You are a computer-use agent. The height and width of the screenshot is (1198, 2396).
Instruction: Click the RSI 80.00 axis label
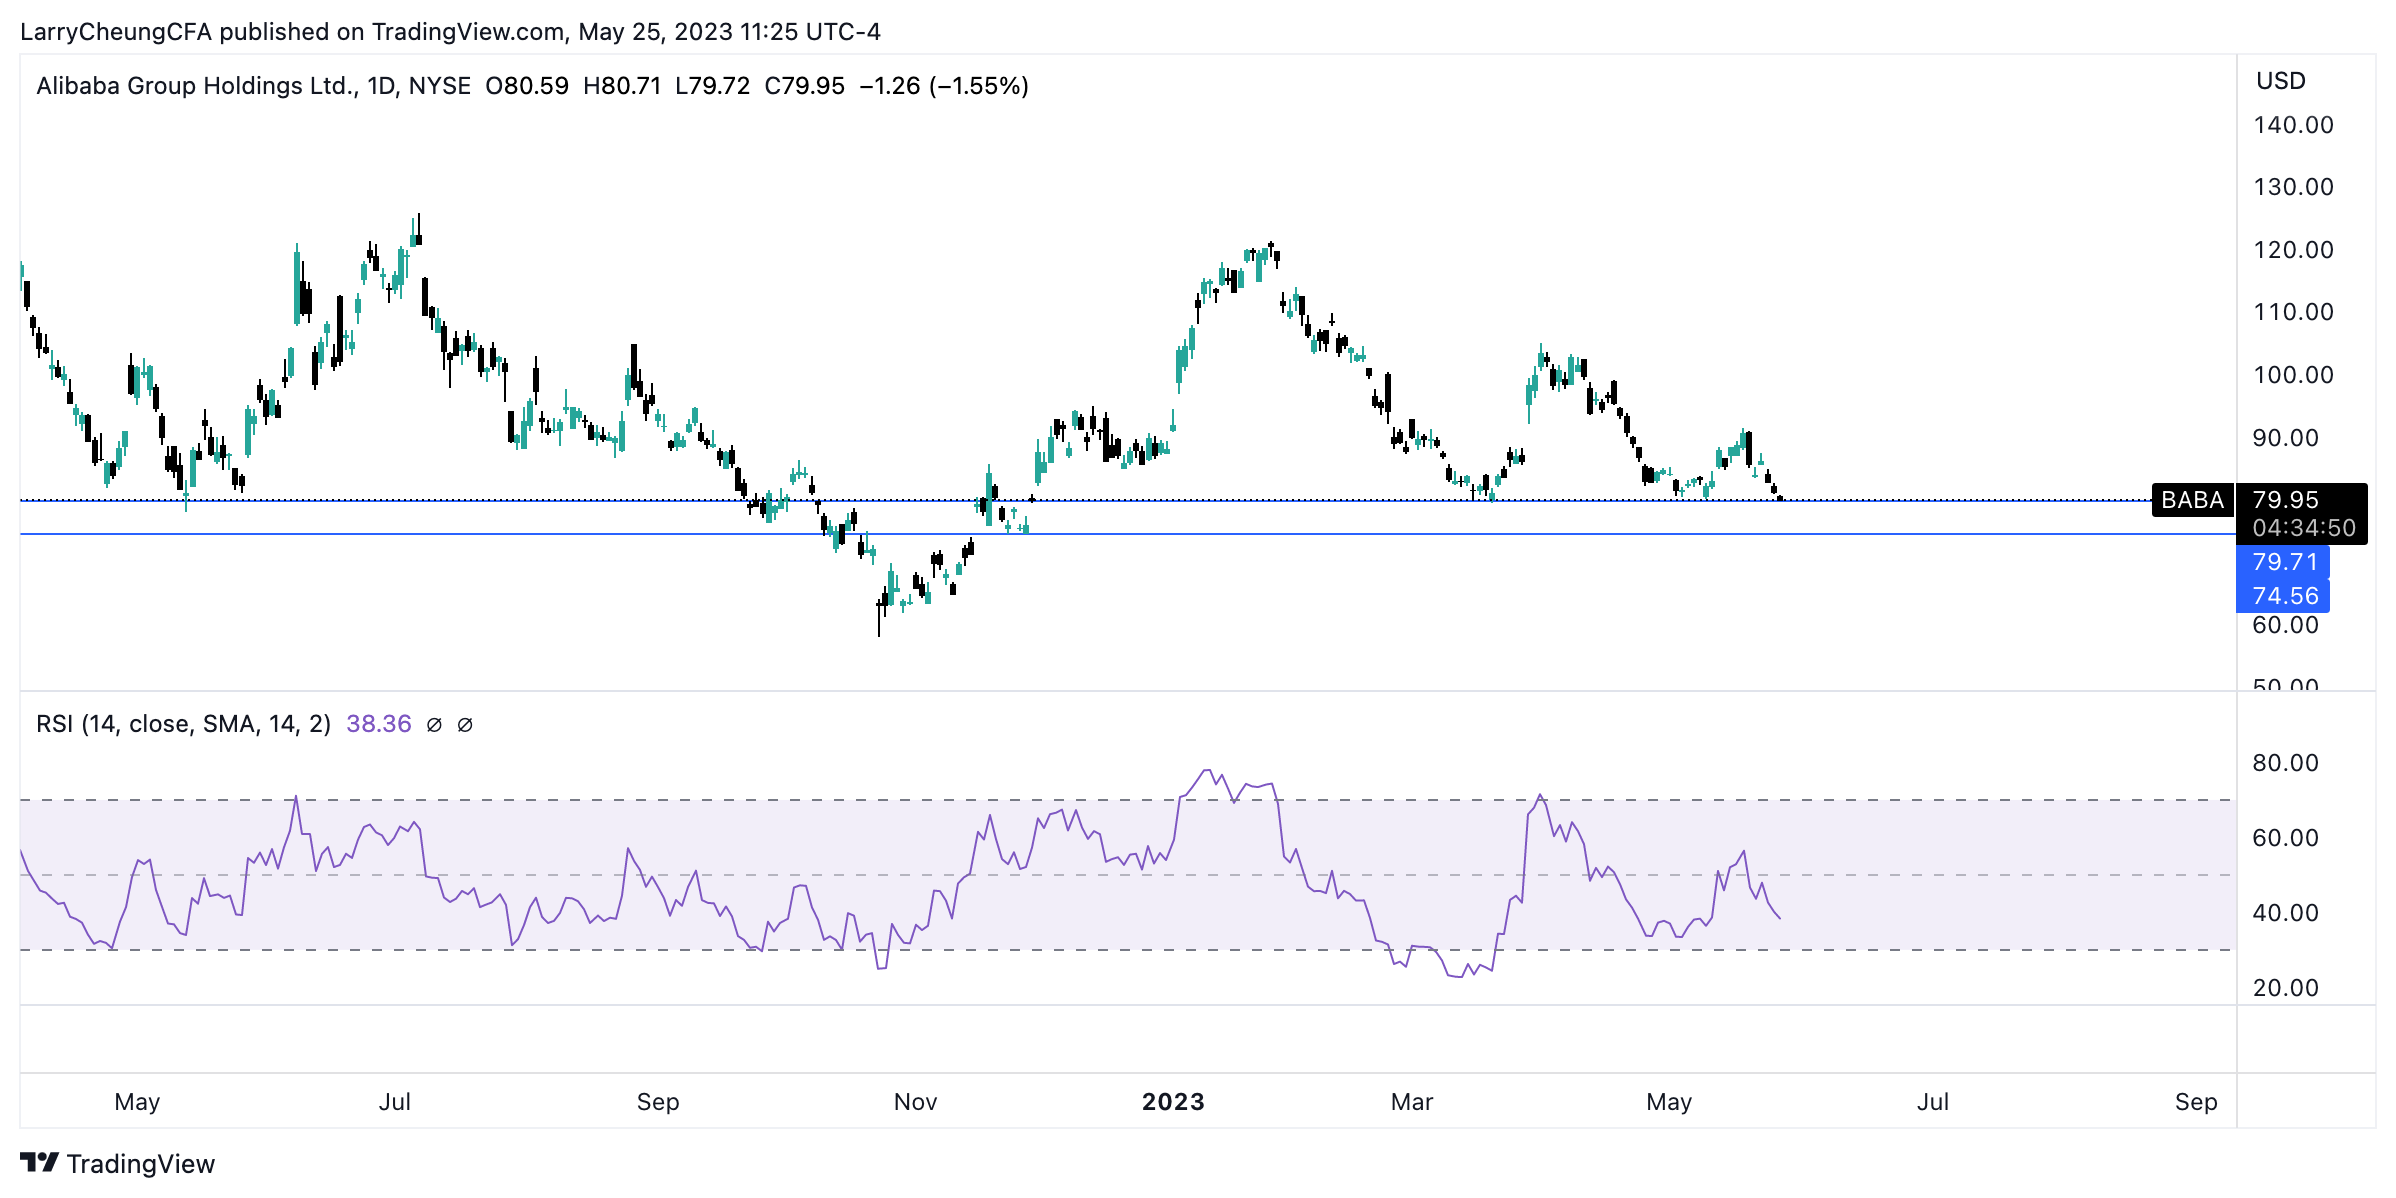pyautogui.click(x=2285, y=763)
